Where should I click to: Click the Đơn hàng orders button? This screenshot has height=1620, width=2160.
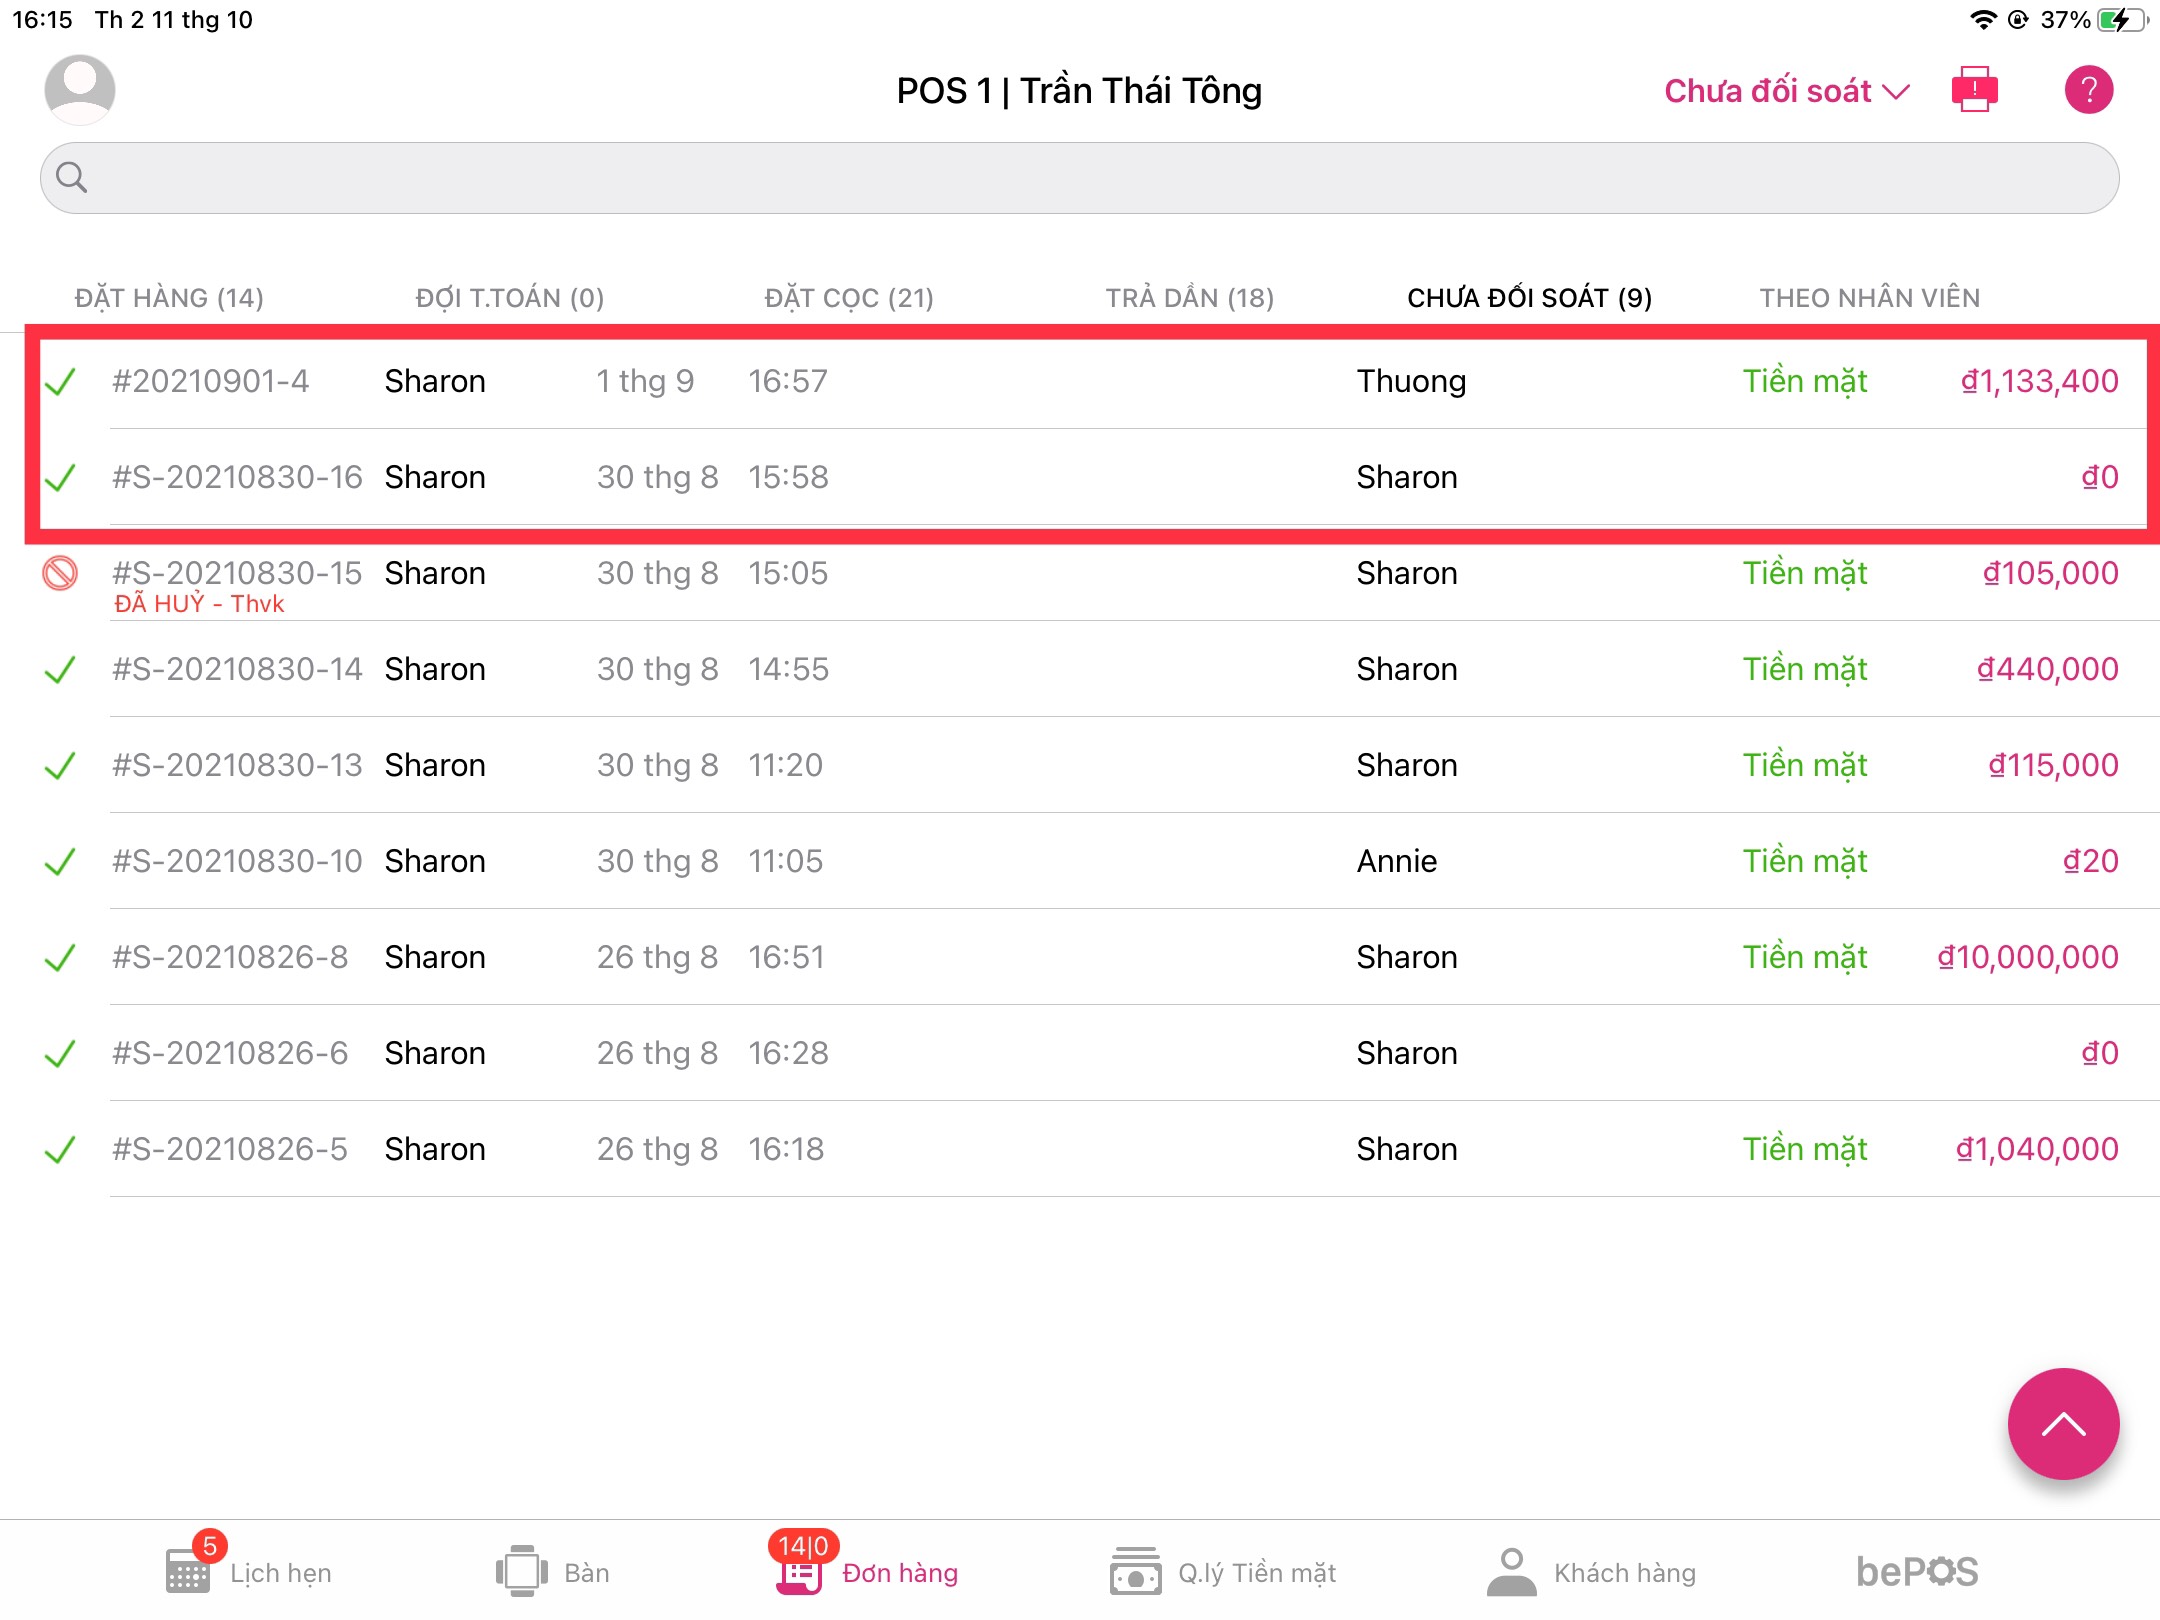pyautogui.click(x=866, y=1571)
